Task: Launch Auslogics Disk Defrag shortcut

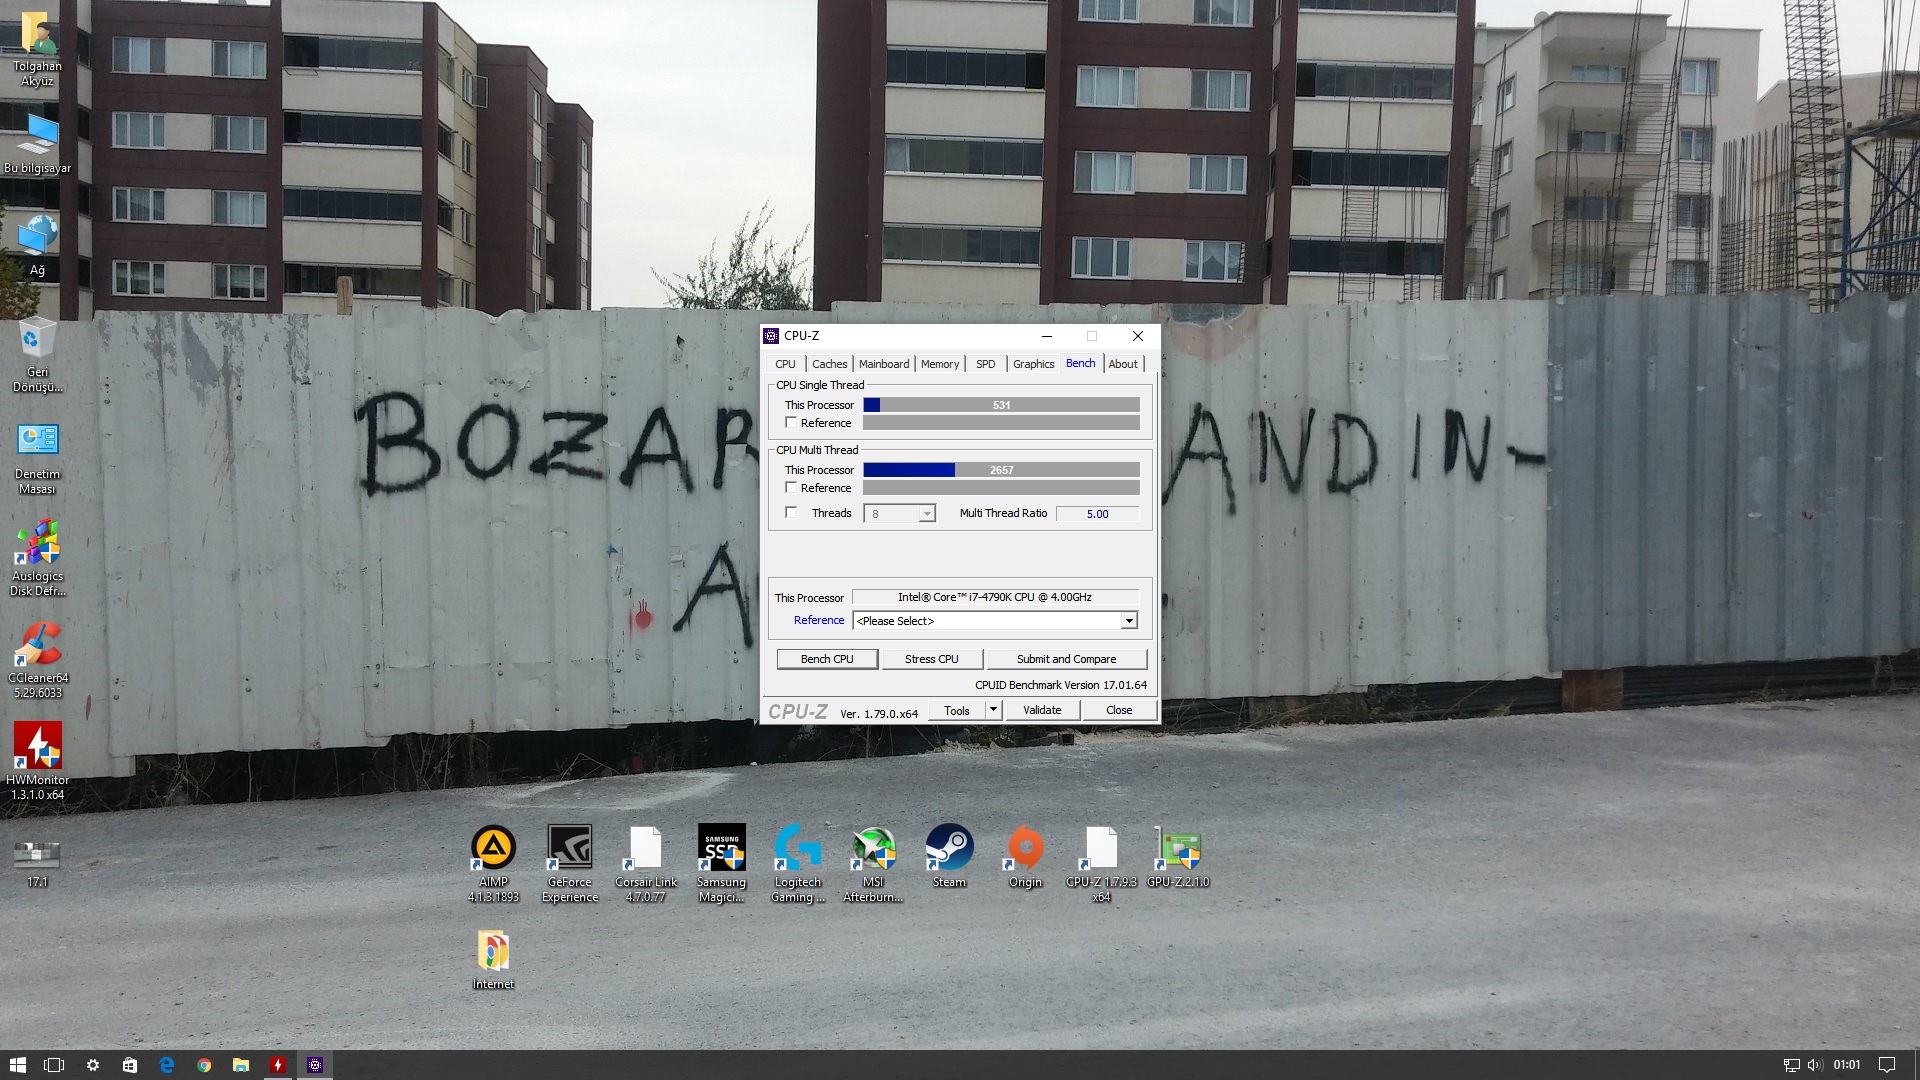Action: pos(37,558)
